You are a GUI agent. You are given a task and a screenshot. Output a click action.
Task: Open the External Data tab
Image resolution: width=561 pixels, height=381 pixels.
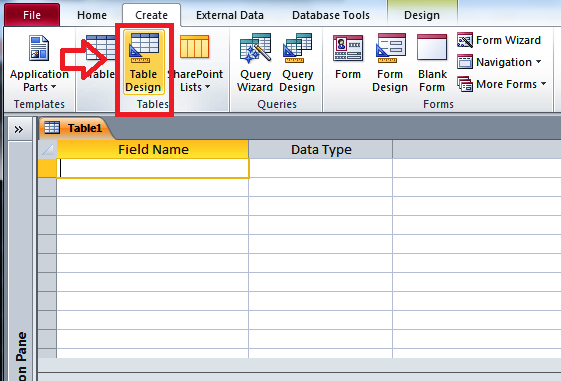(x=230, y=15)
